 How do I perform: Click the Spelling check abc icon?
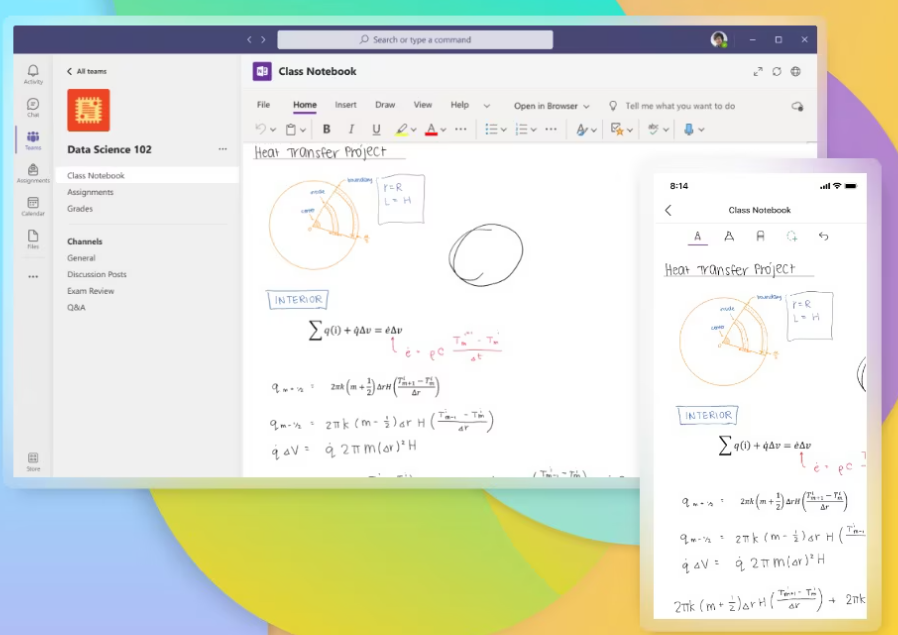click(x=653, y=129)
